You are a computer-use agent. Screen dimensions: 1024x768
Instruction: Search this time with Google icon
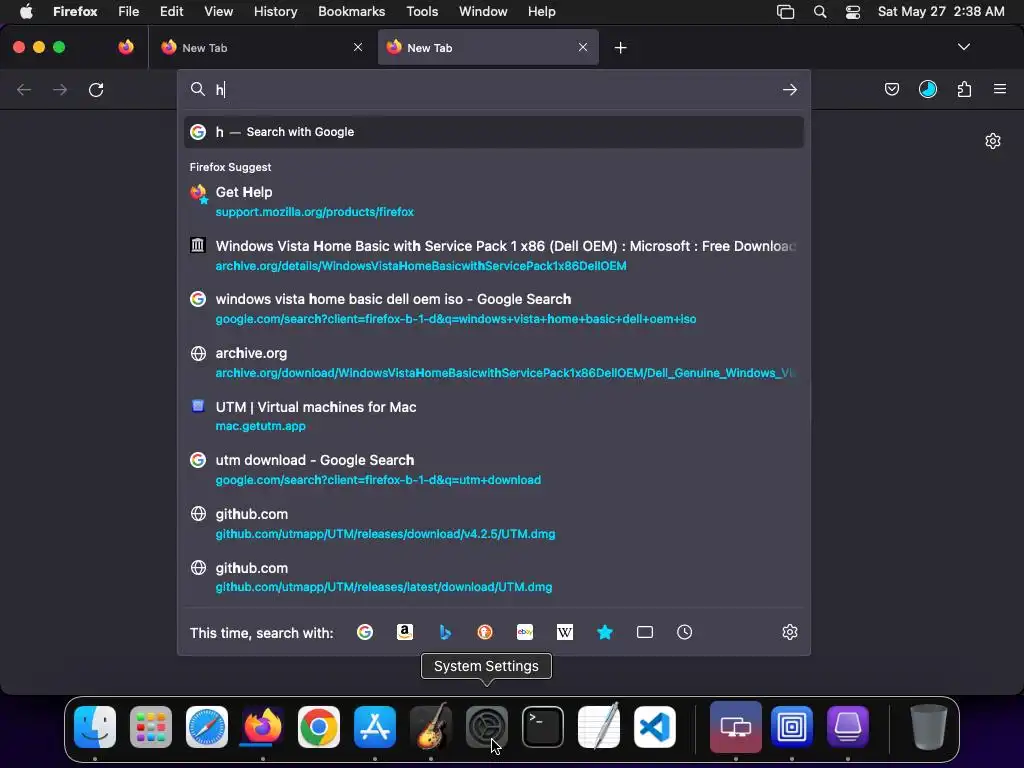(x=365, y=632)
